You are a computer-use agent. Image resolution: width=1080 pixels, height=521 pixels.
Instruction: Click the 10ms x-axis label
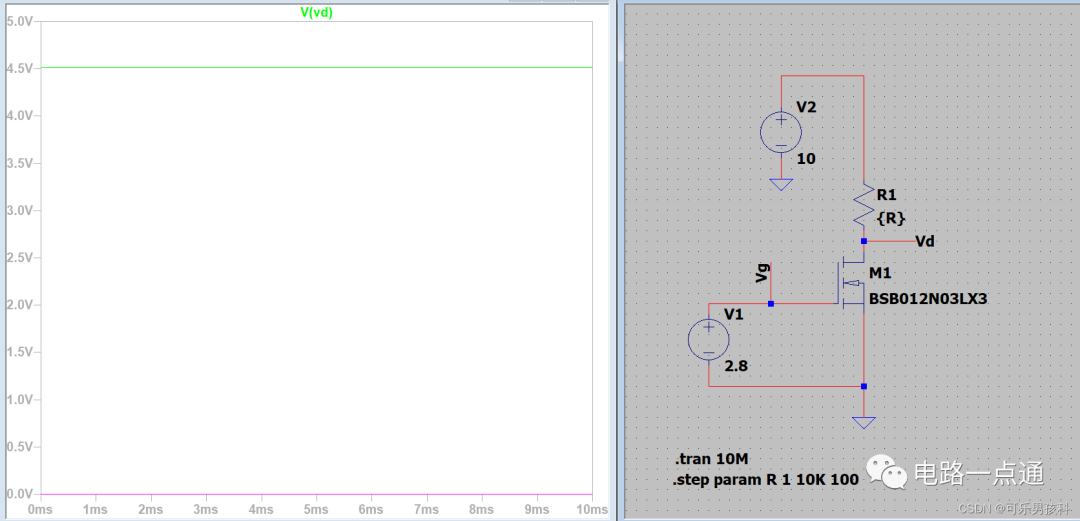point(592,509)
